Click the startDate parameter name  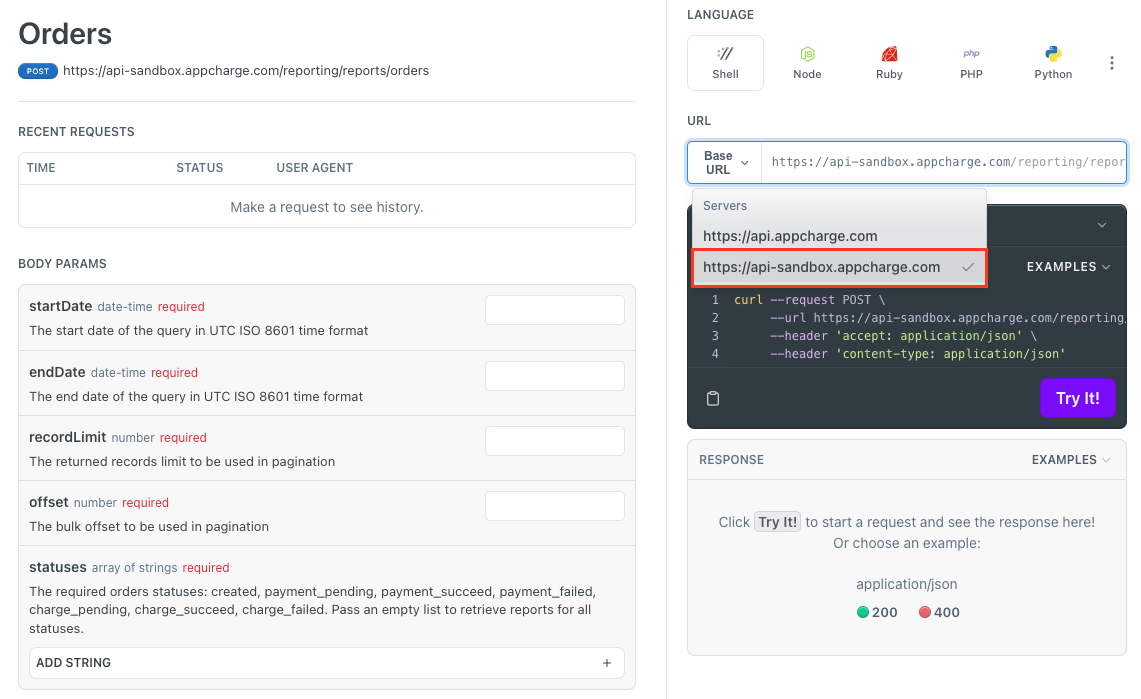pos(60,306)
